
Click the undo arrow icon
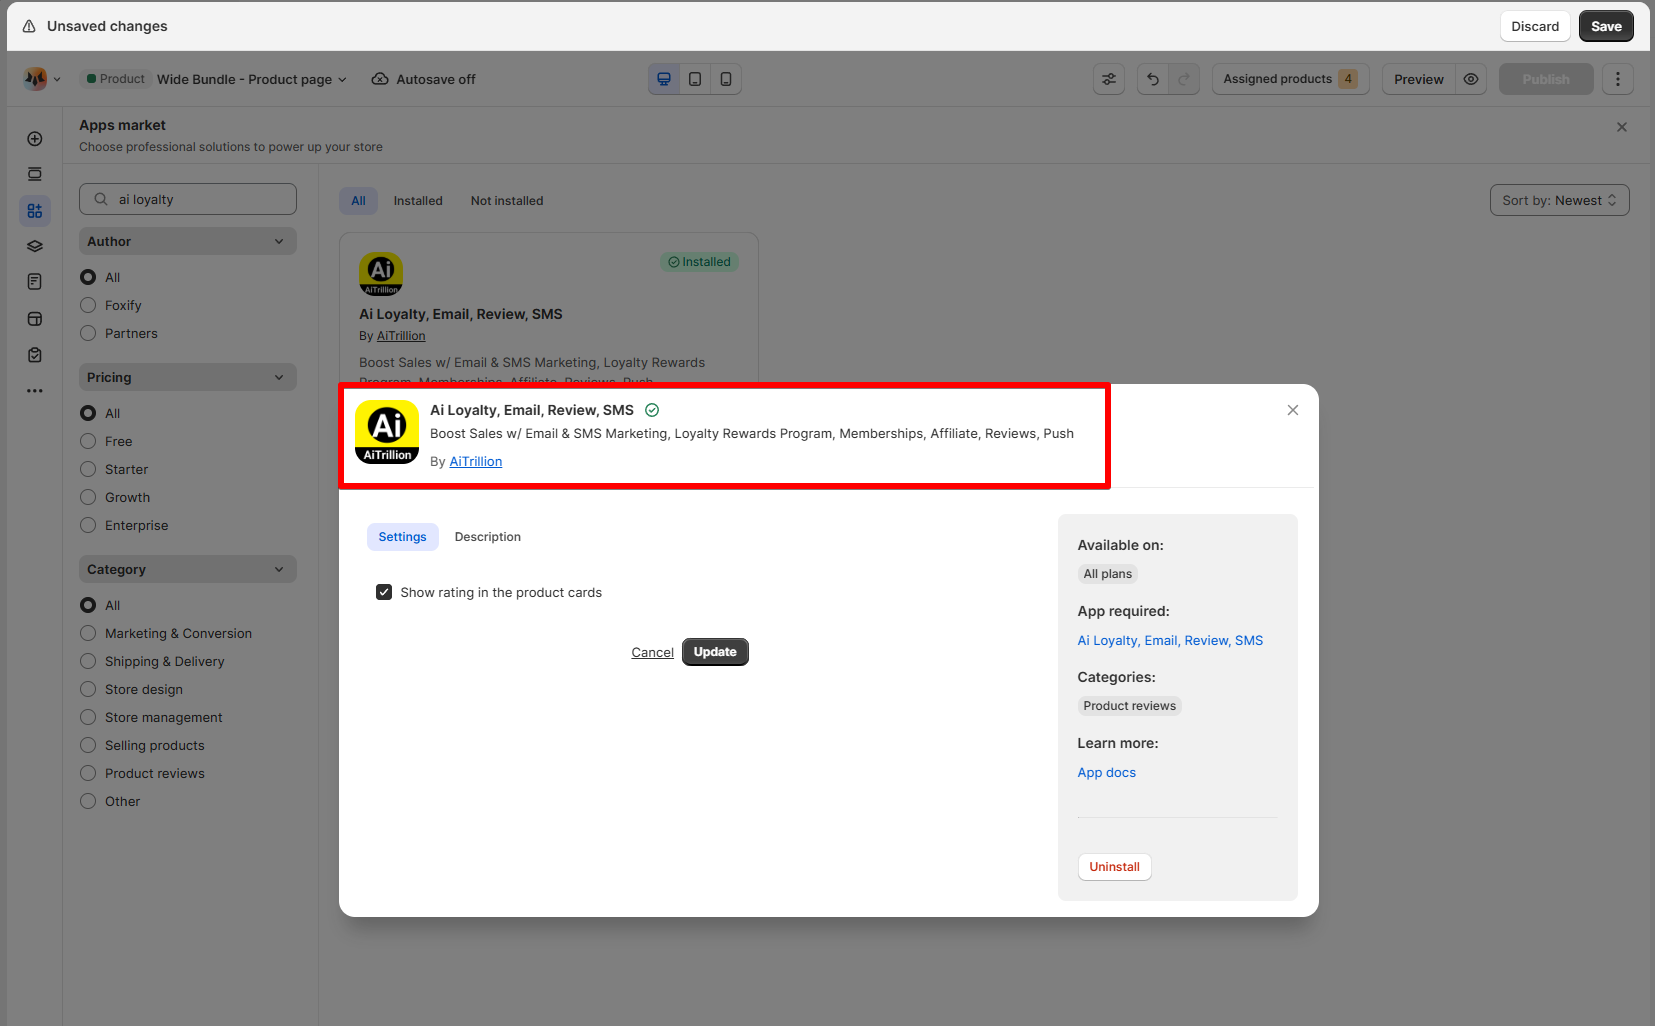pyautogui.click(x=1153, y=79)
